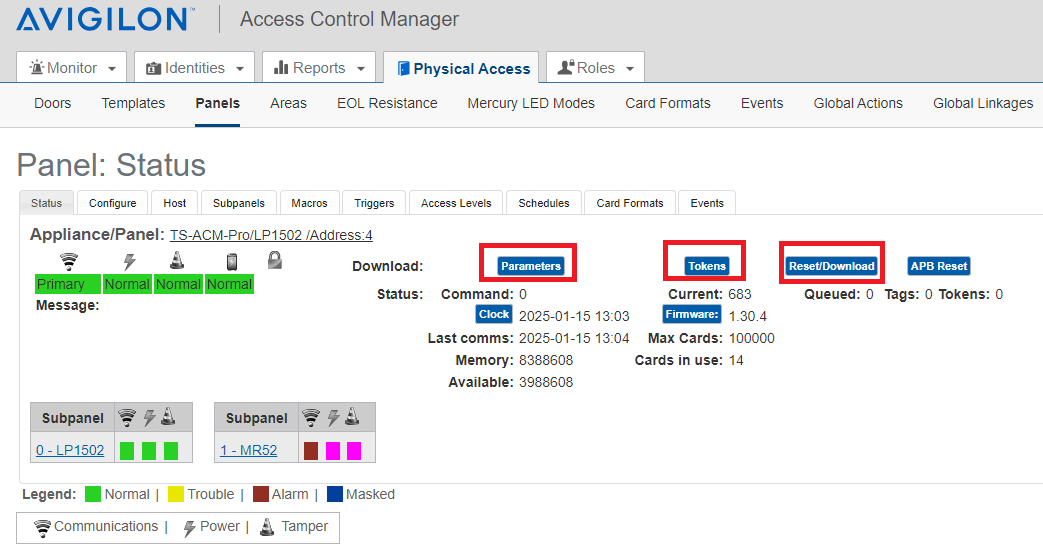Click the TS-ACM-Pro/LP1502 appliance link
The height and width of the screenshot is (548, 1043).
(271, 236)
